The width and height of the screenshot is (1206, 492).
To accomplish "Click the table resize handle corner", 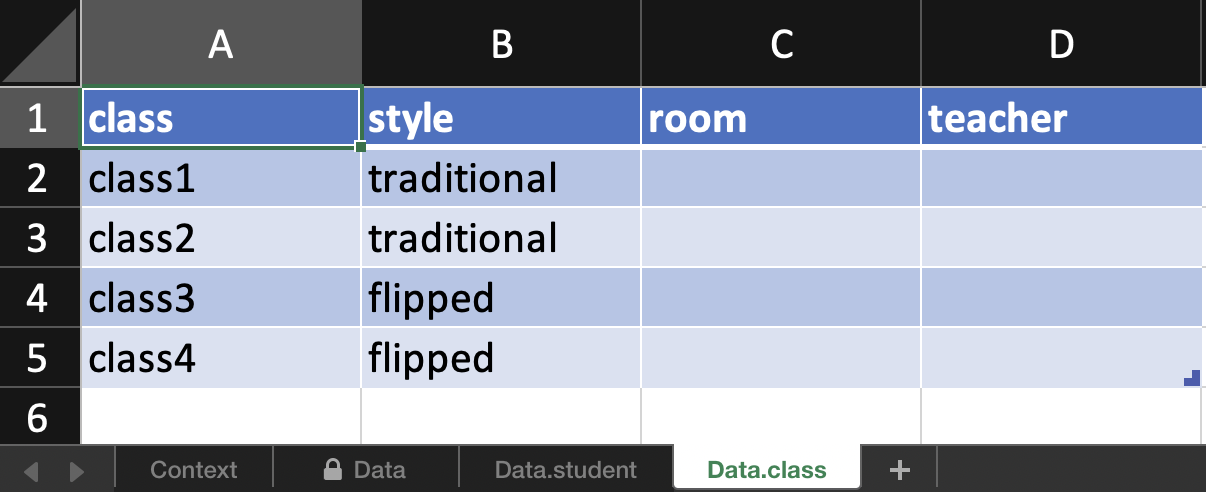I will (1191, 378).
